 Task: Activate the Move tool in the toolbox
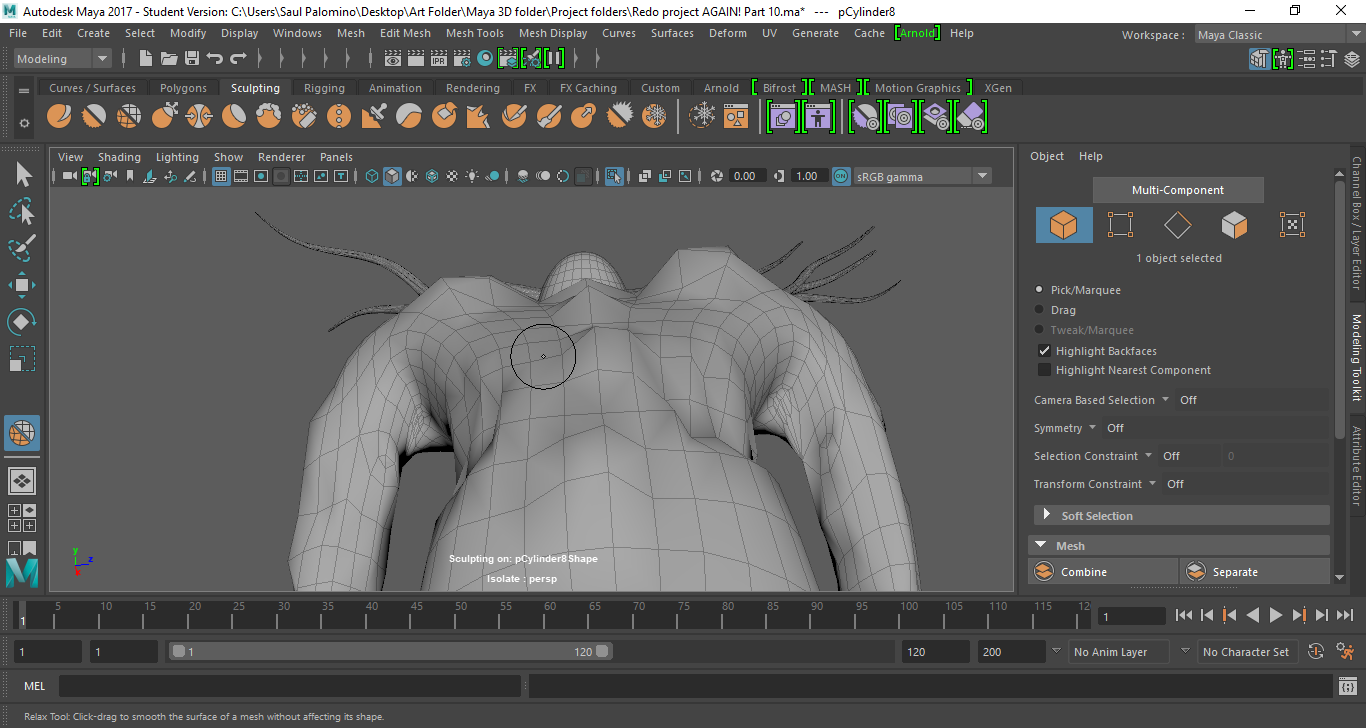click(x=22, y=285)
